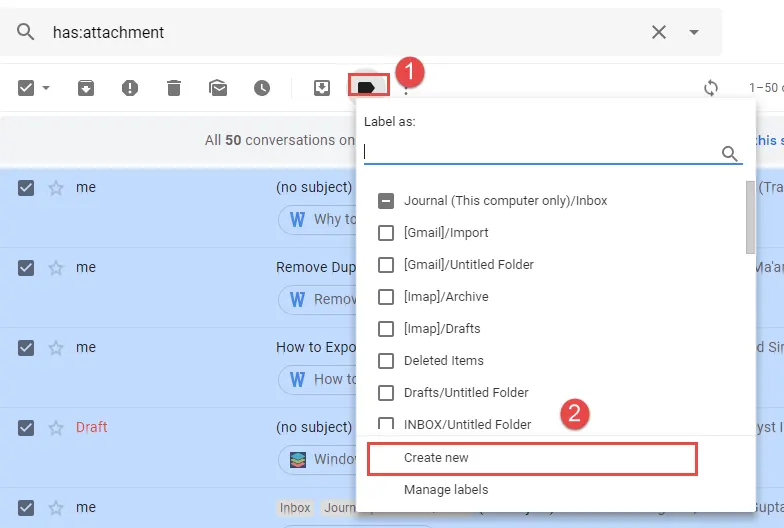Star the first (no subject) email
784x528 pixels.
click(56, 188)
